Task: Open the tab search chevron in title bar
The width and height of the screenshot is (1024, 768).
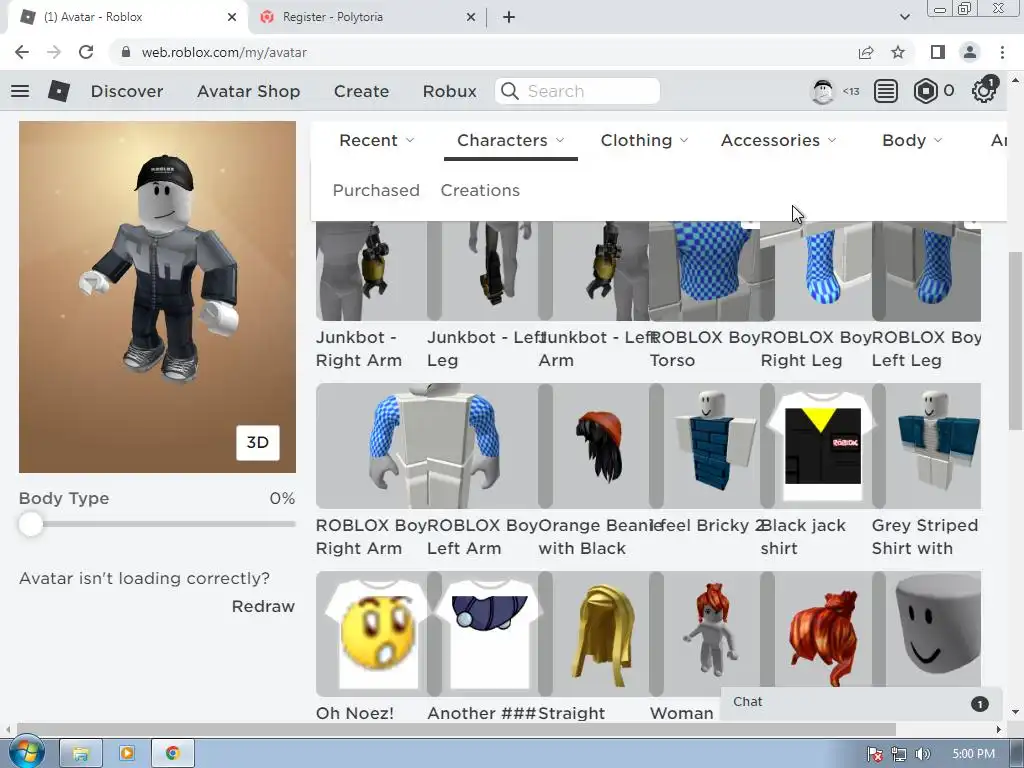Action: coord(904,17)
